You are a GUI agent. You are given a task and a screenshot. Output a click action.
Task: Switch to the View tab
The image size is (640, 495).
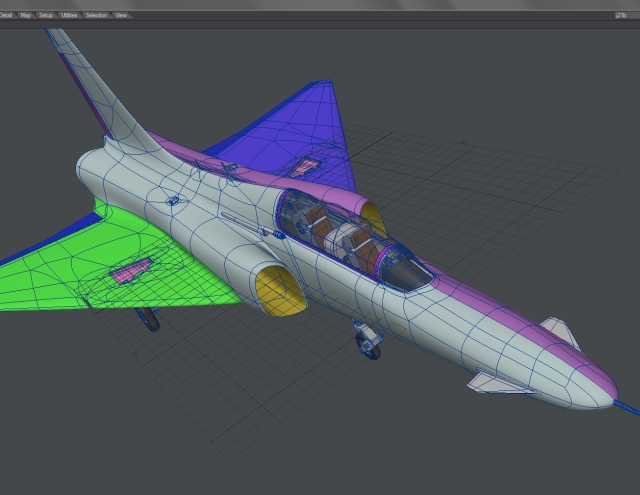pos(121,15)
